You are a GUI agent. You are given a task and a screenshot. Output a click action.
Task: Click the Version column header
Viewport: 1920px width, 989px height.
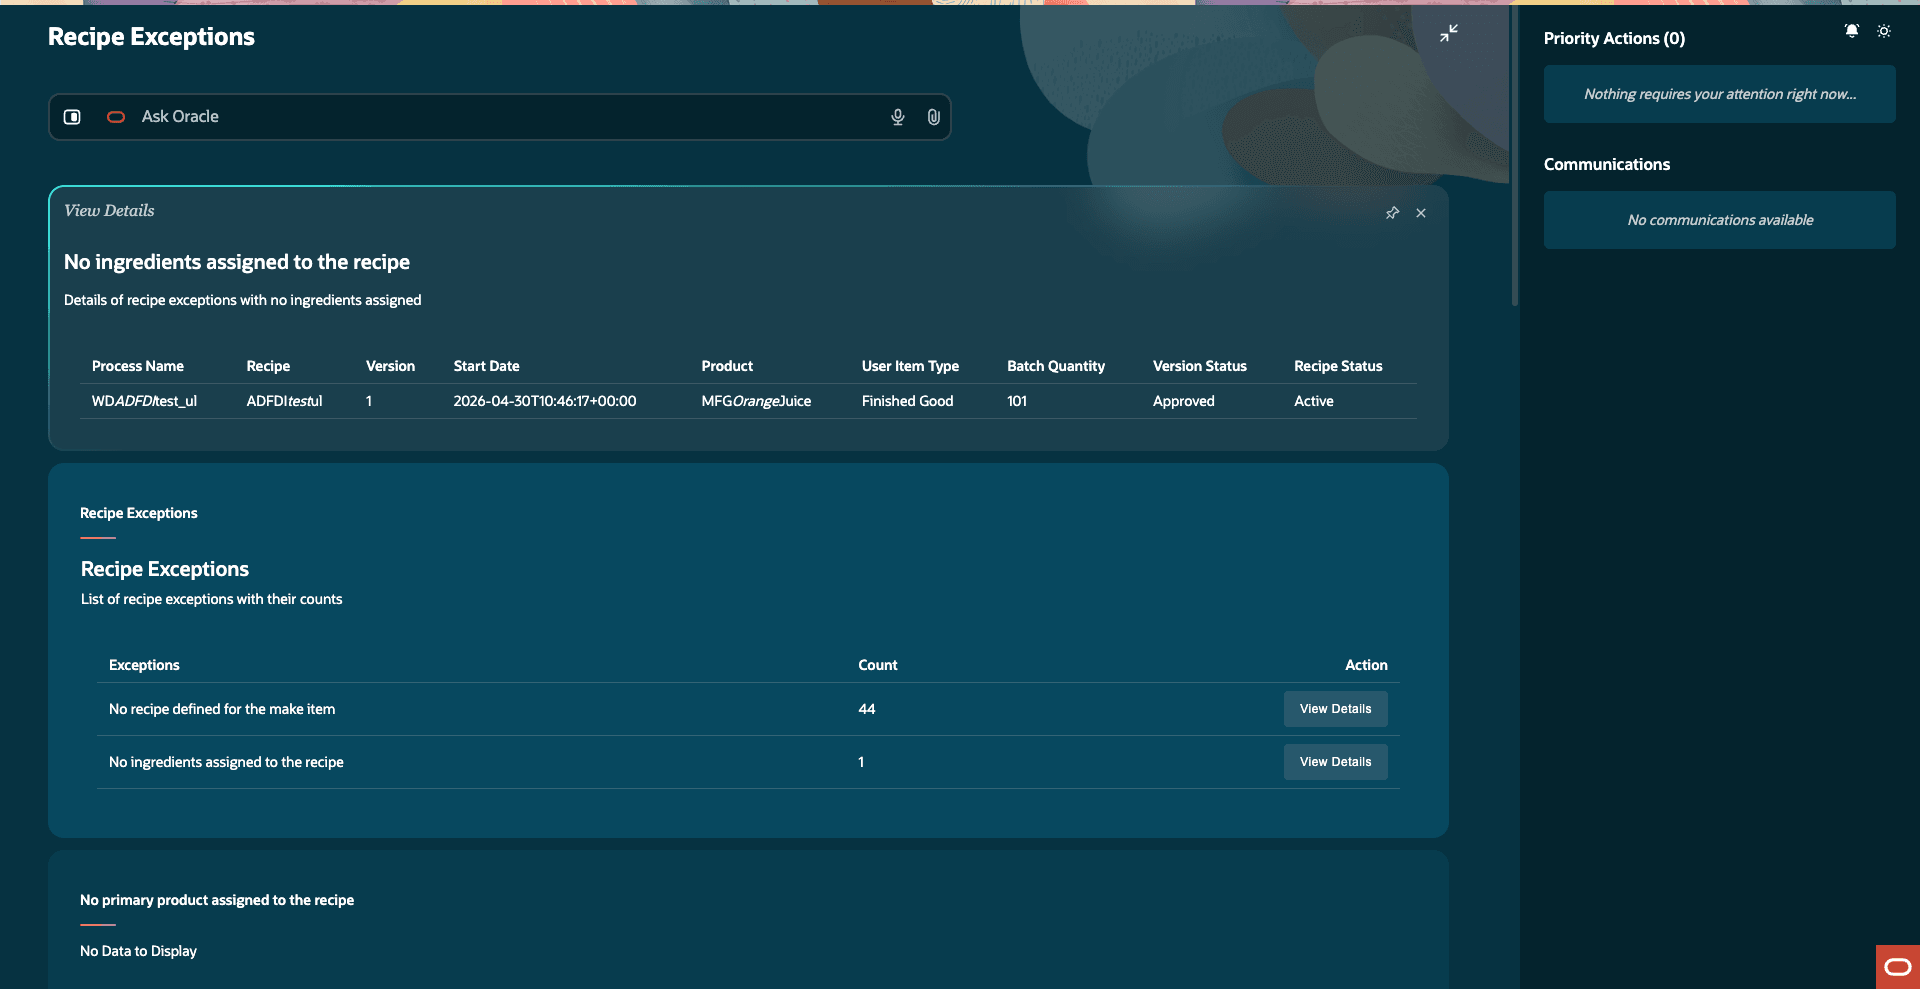coord(390,366)
